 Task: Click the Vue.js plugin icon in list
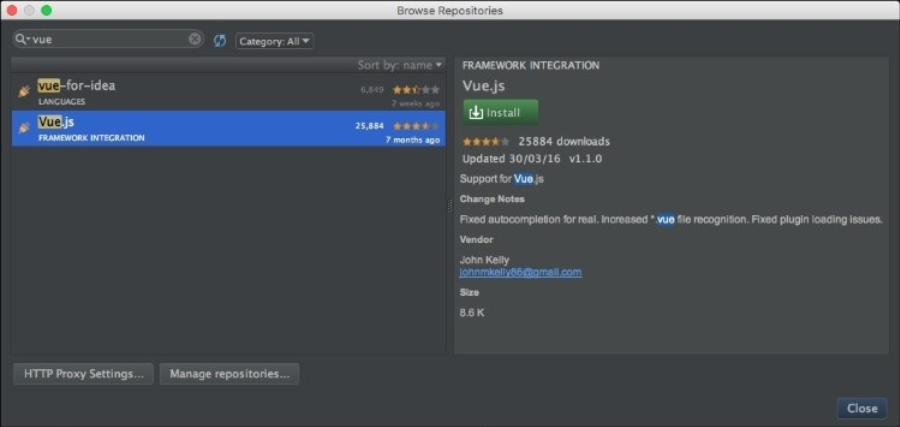(24, 128)
